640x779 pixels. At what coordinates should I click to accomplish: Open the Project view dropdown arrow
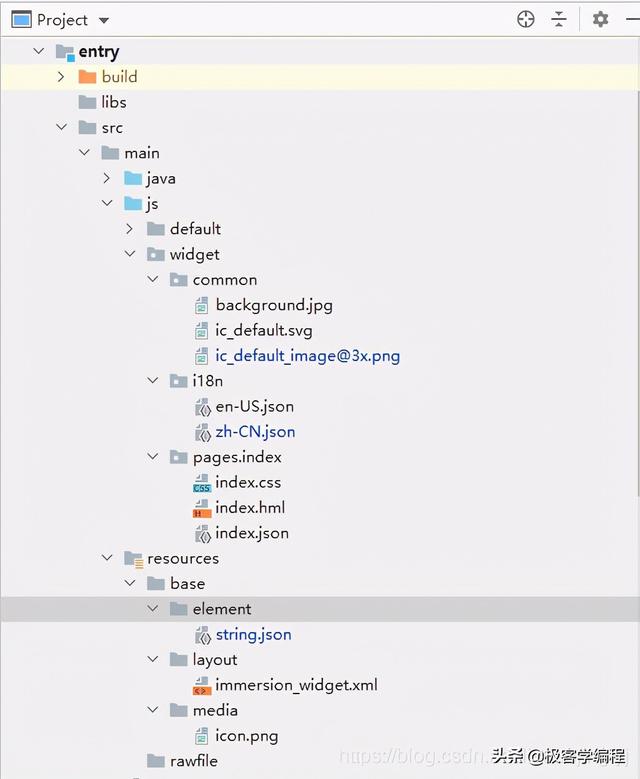coord(103,20)
